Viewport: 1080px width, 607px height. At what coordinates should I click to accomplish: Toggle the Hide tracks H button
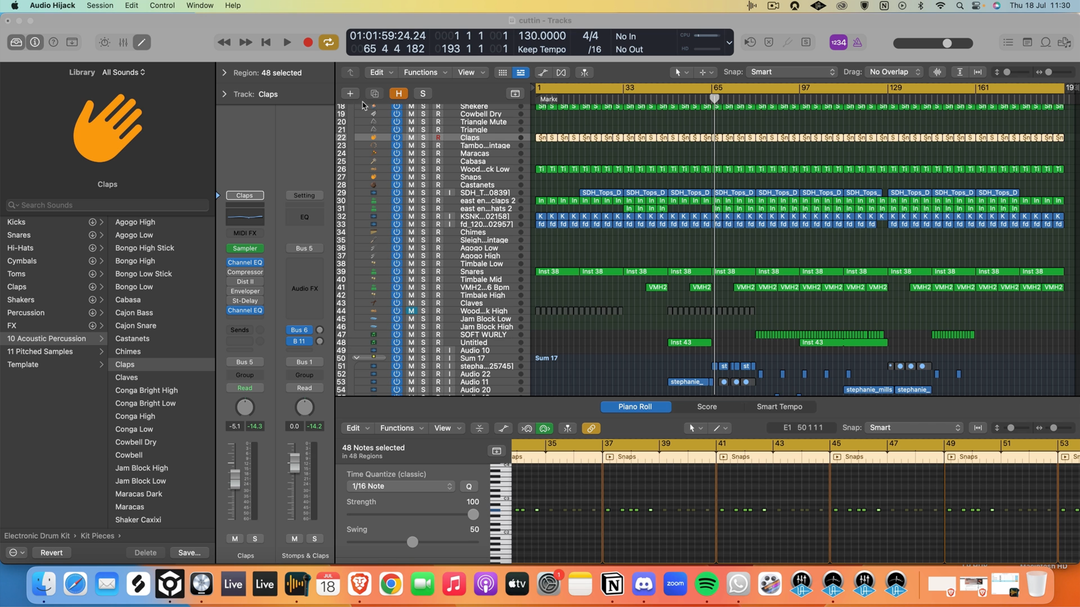[x=398, y=93]
